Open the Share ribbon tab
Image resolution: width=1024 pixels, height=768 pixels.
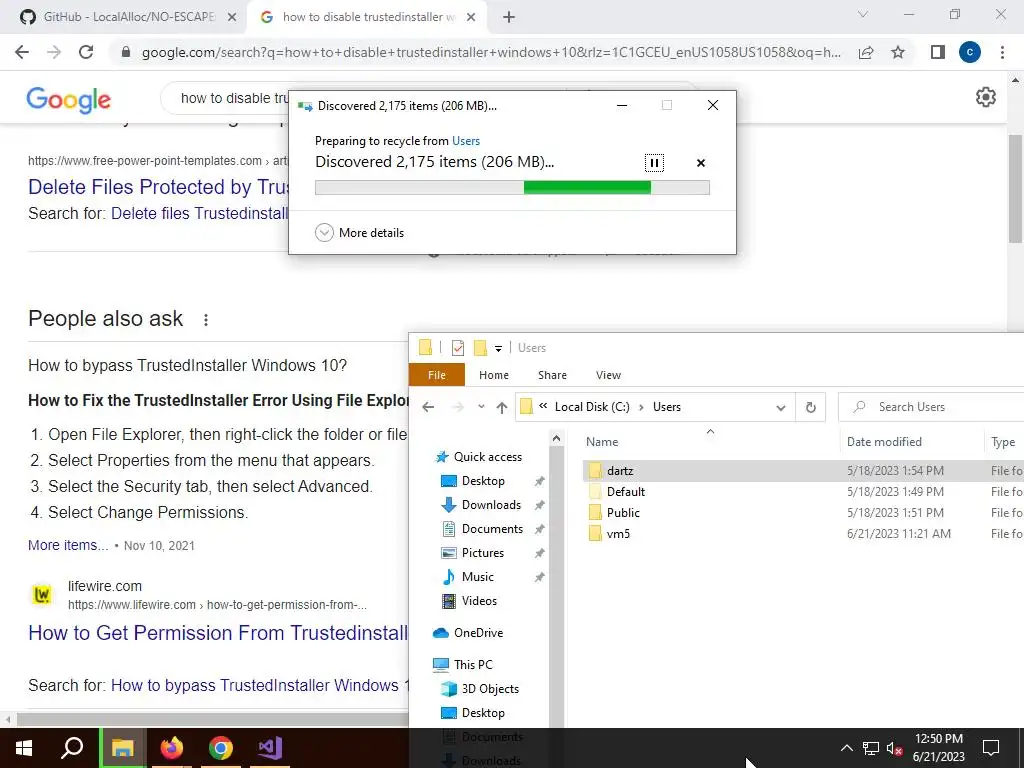tap(552, 375)
